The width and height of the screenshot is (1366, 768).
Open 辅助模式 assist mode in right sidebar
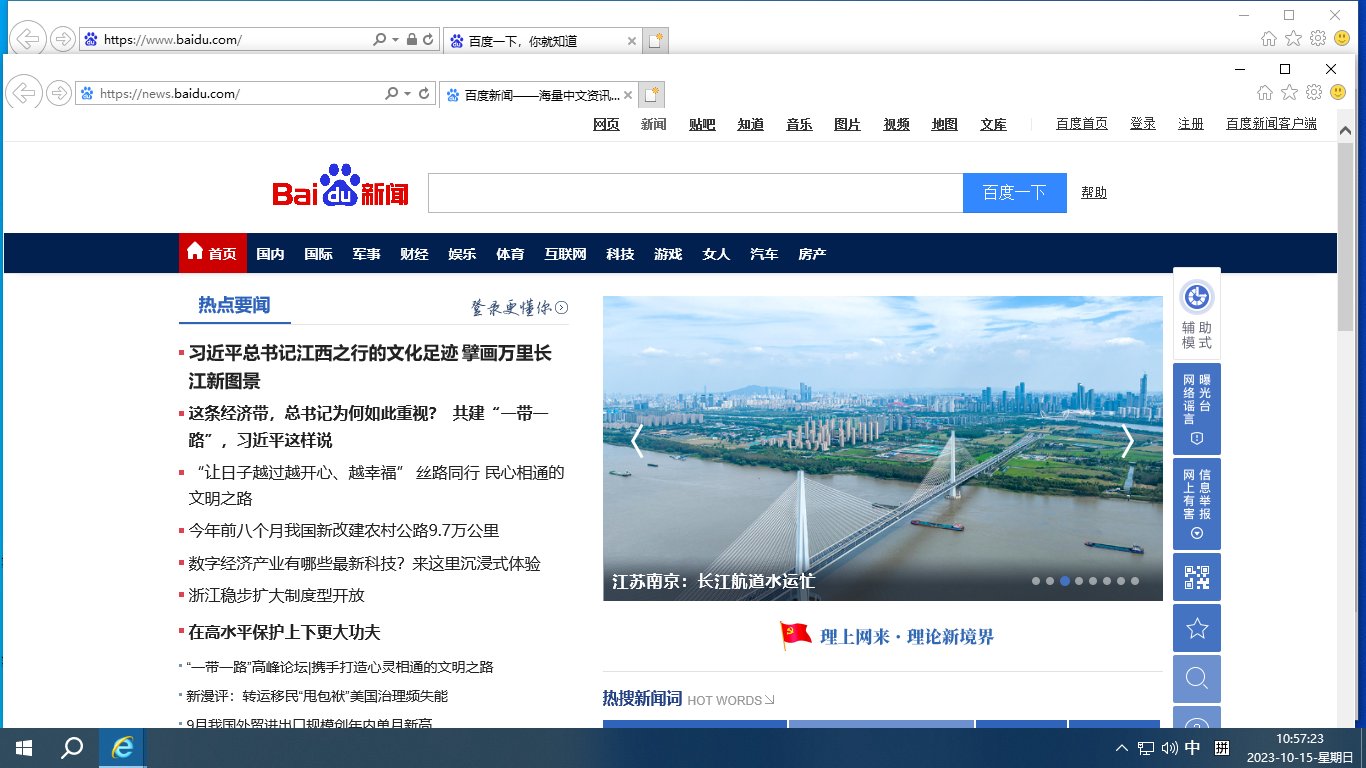point(1196,313)
